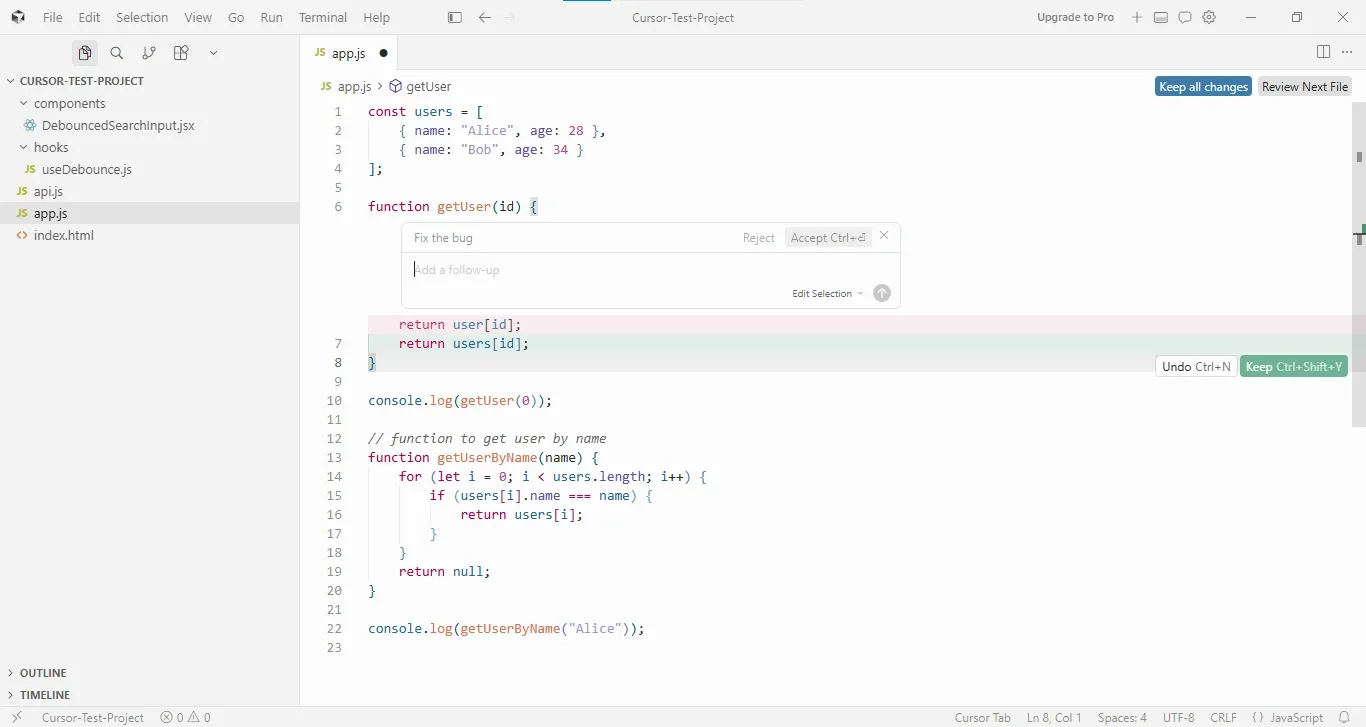Click Keep Ctrl+Shift+Y button

(x=1294, y=367)
